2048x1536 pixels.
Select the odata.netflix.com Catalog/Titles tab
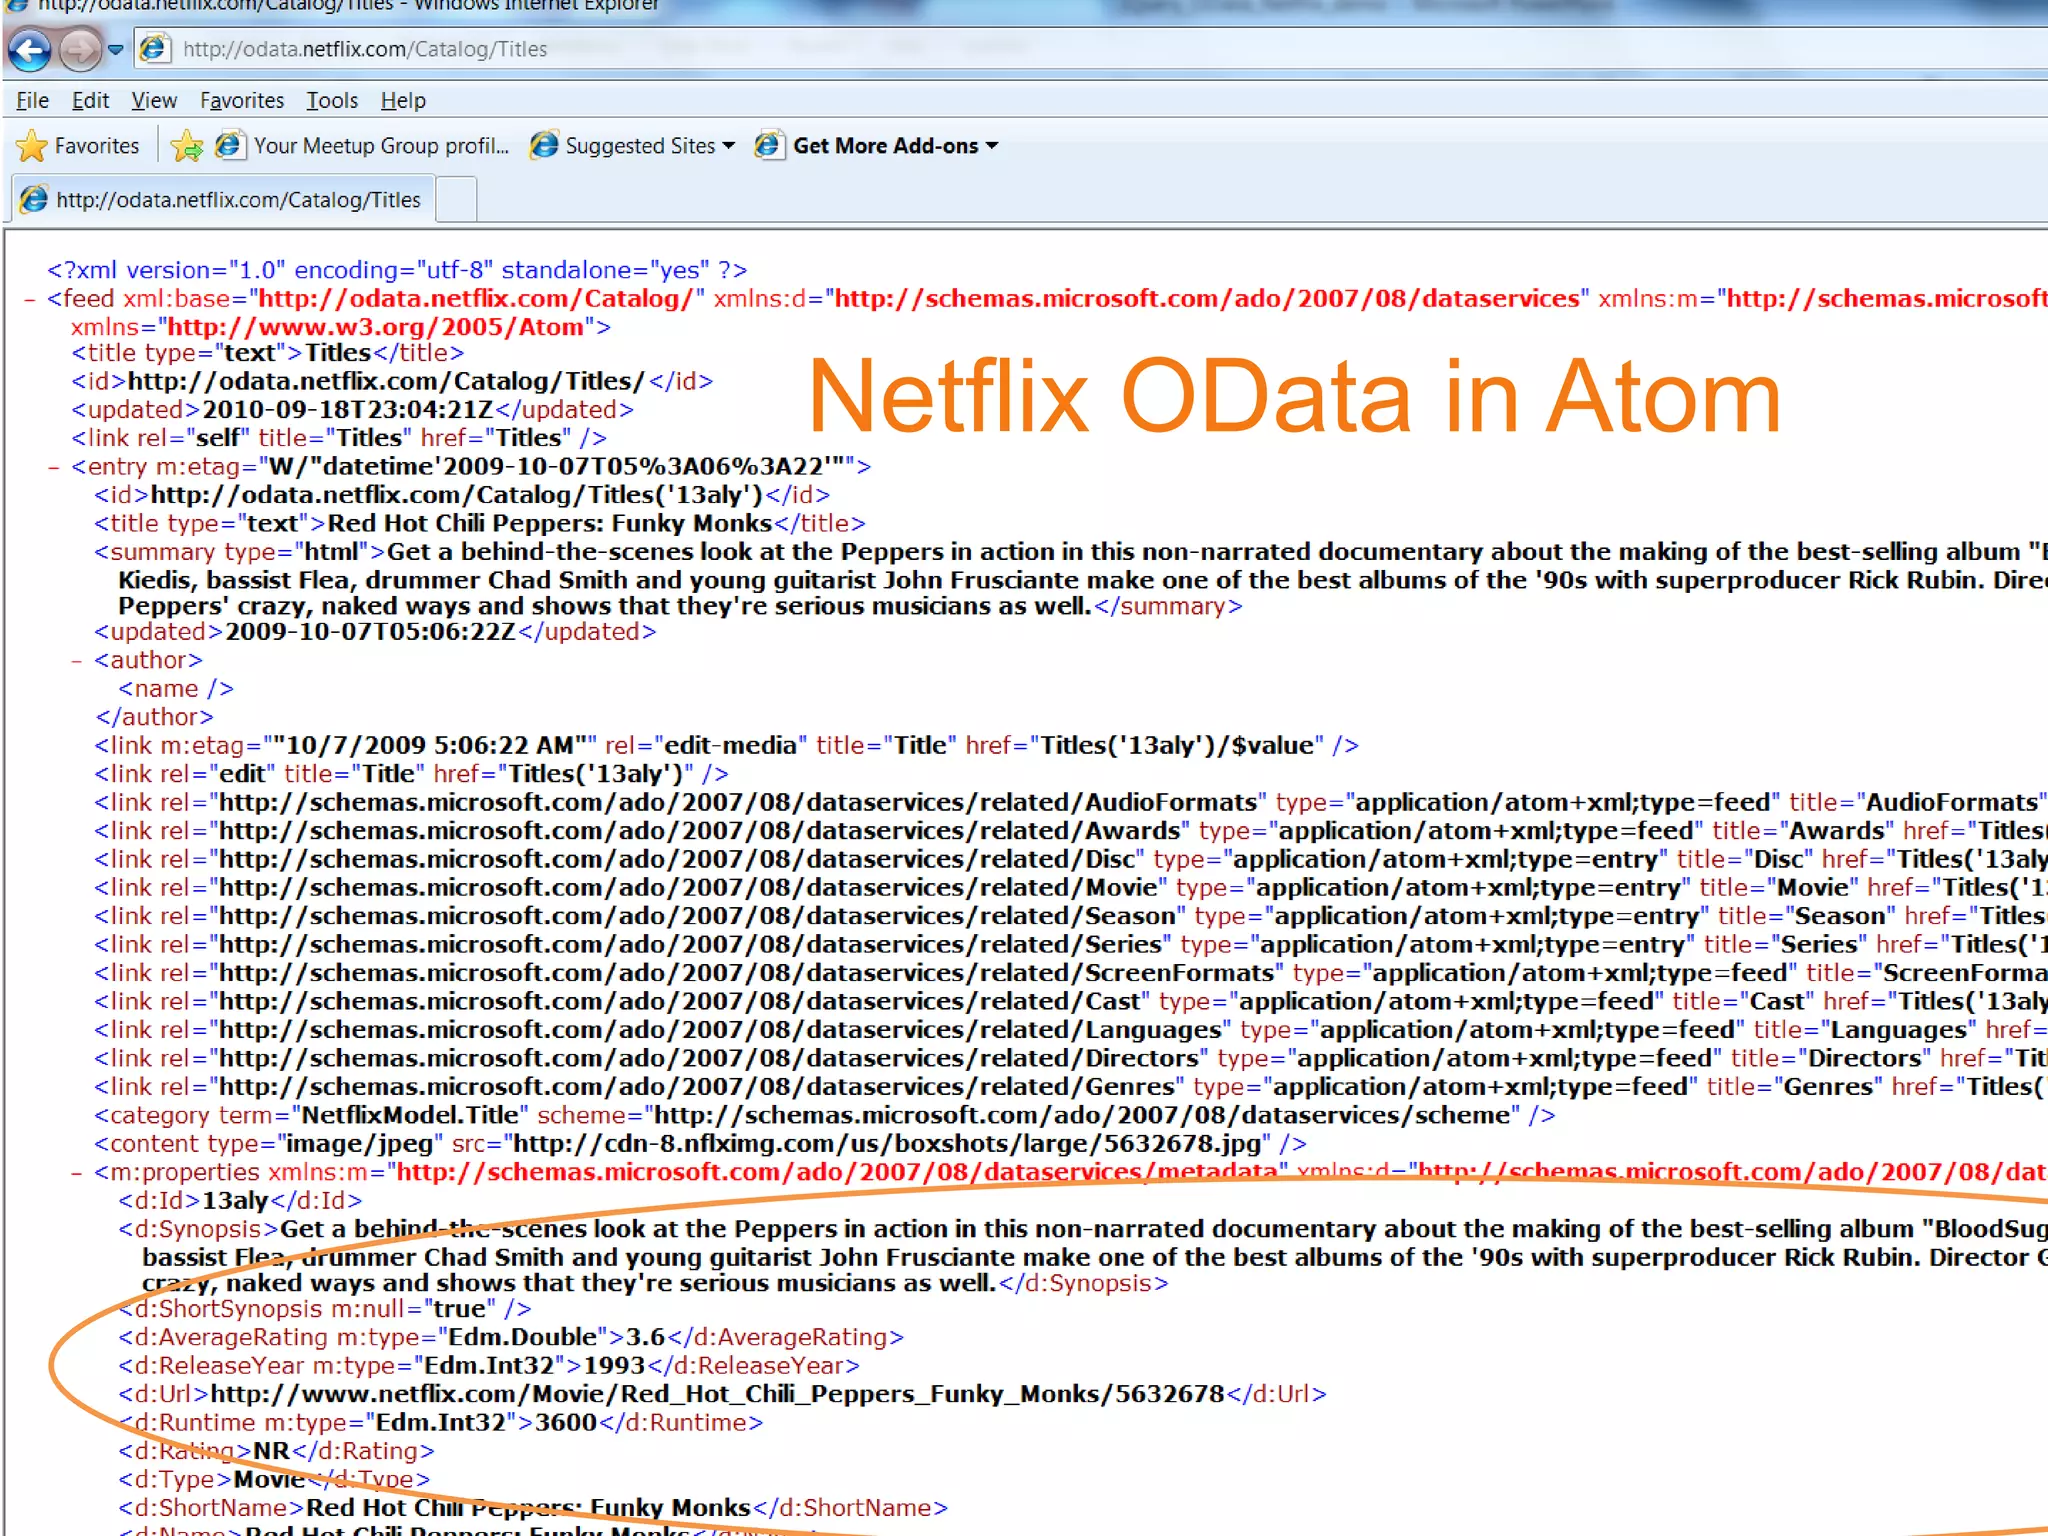point(224,199)
